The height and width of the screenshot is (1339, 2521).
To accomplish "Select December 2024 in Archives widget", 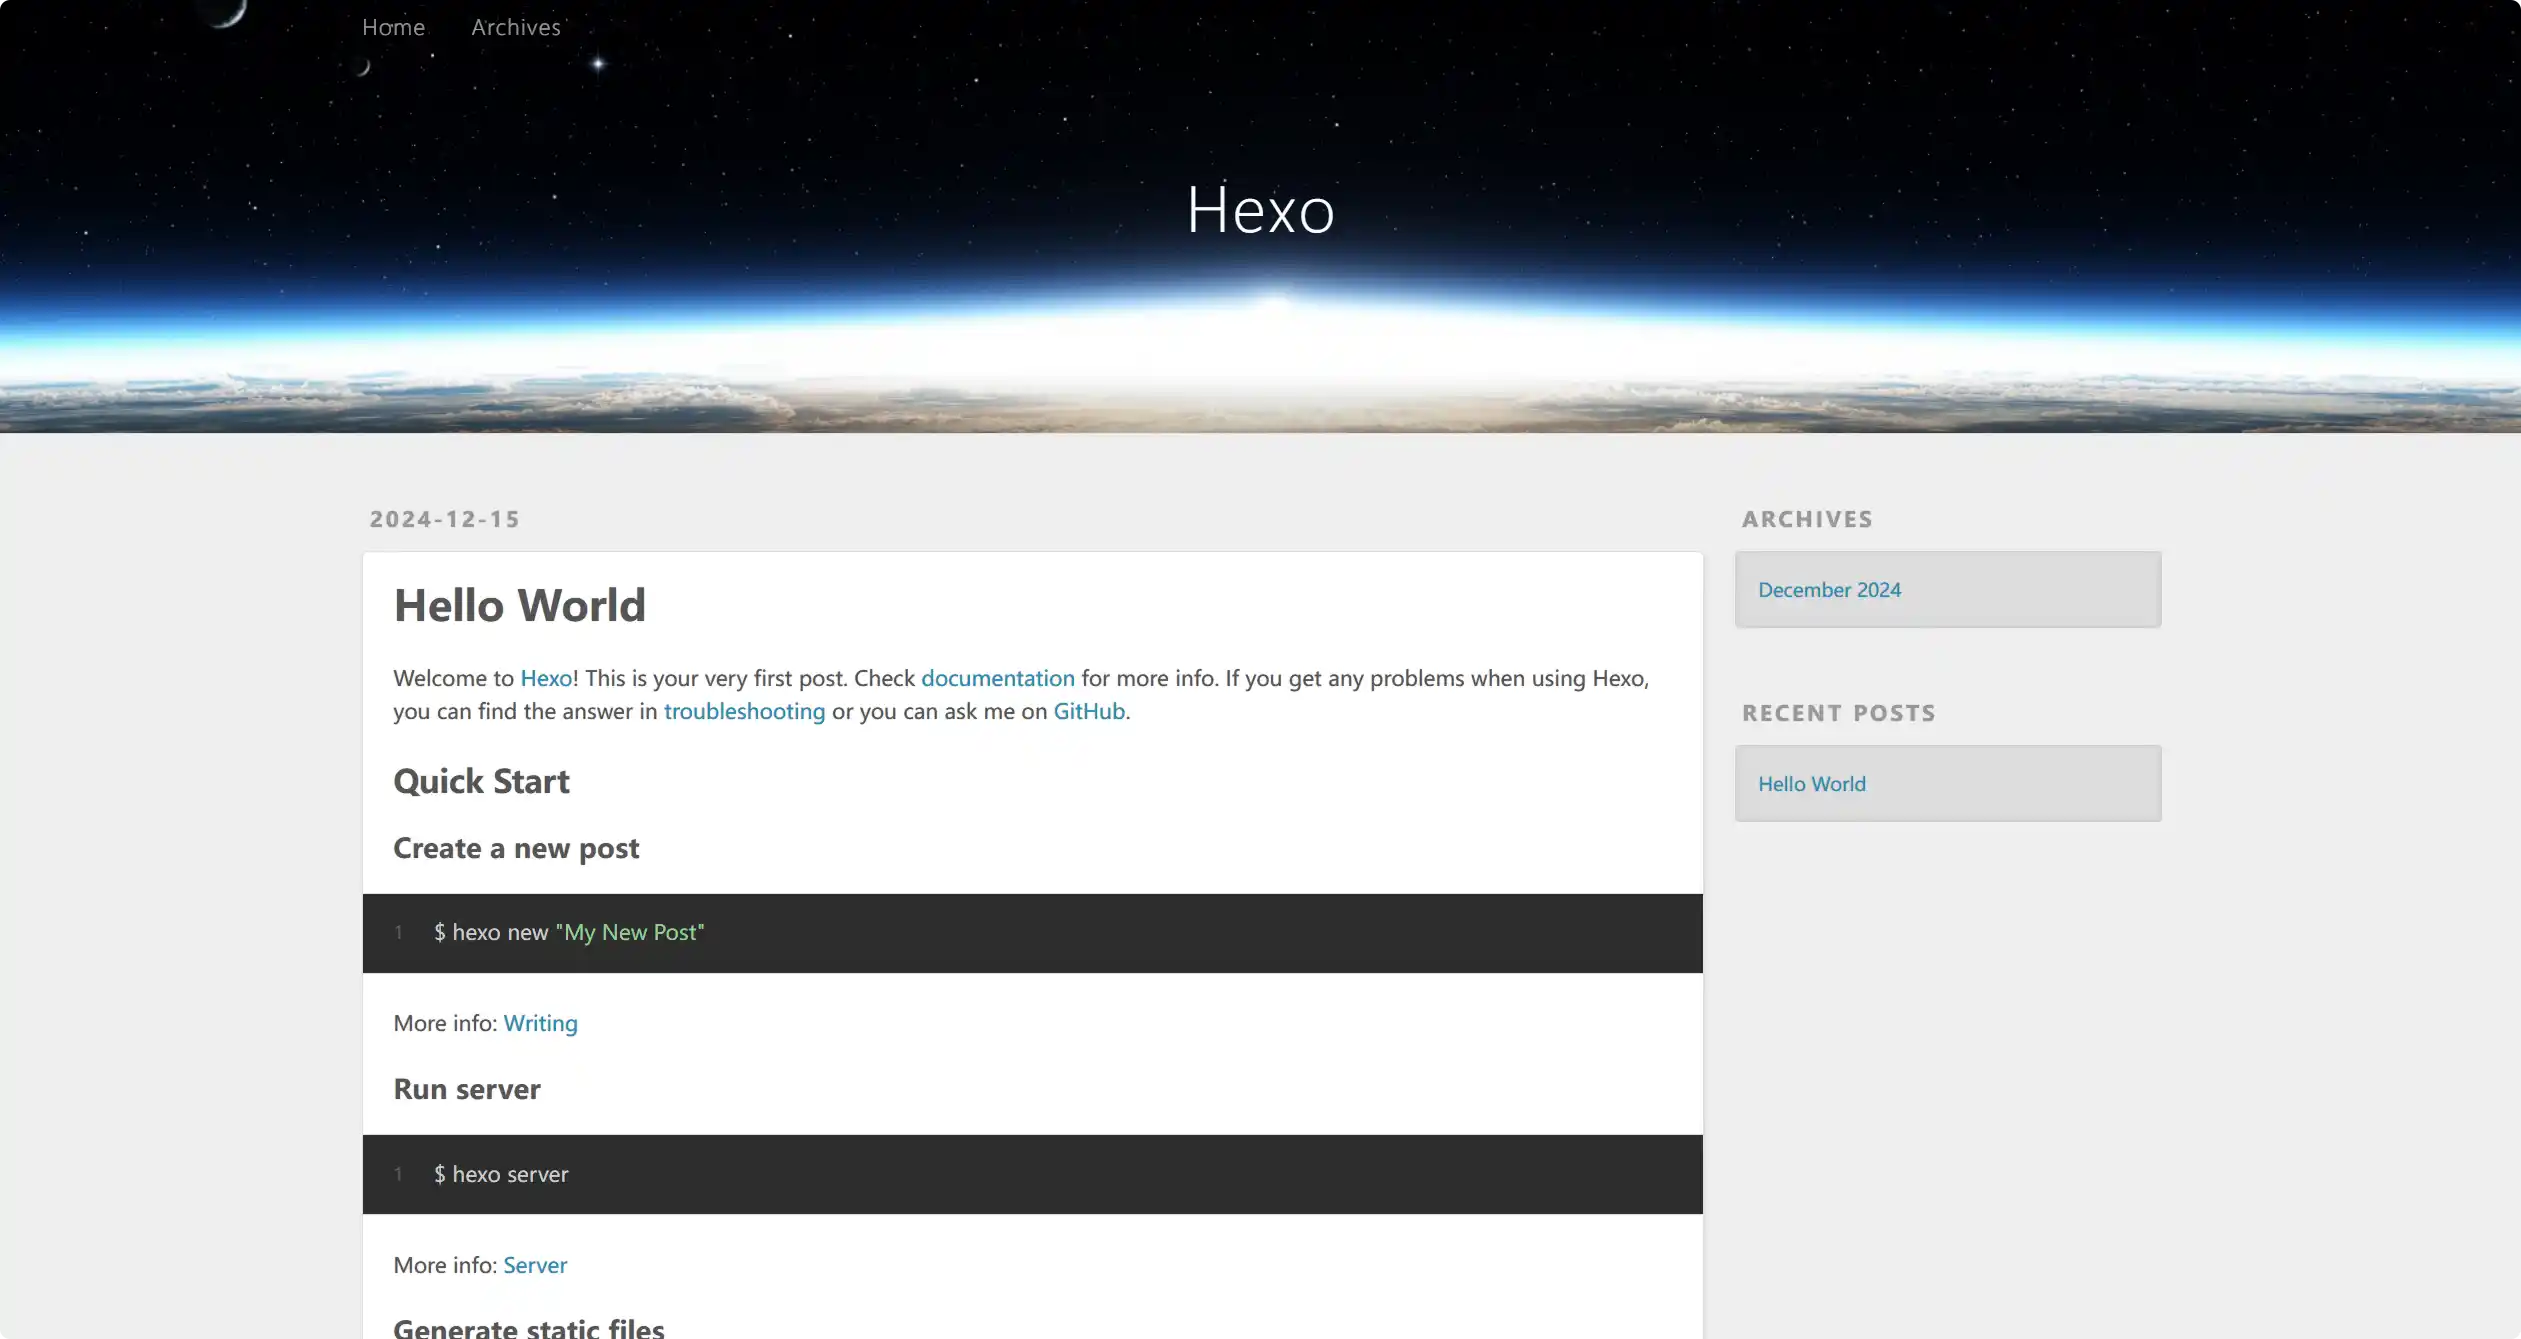I will pos(1830,590).
